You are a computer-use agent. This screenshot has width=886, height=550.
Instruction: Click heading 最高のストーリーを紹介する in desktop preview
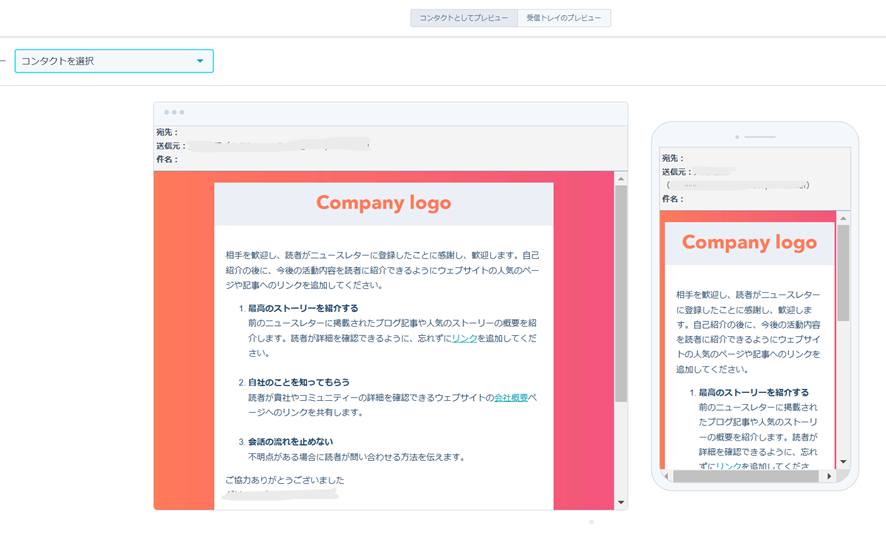(x=303, y=308)
